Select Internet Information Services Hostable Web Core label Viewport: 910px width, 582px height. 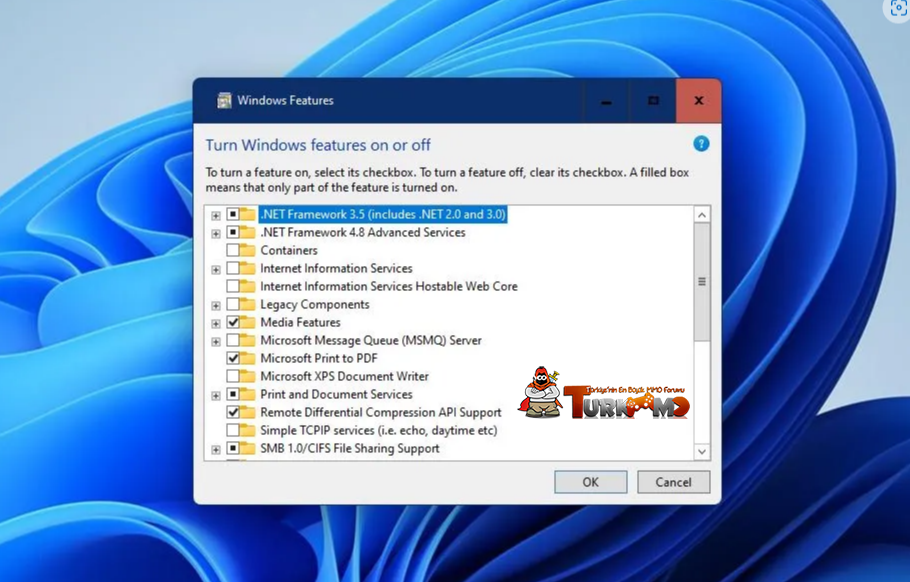tap(388, 286)
